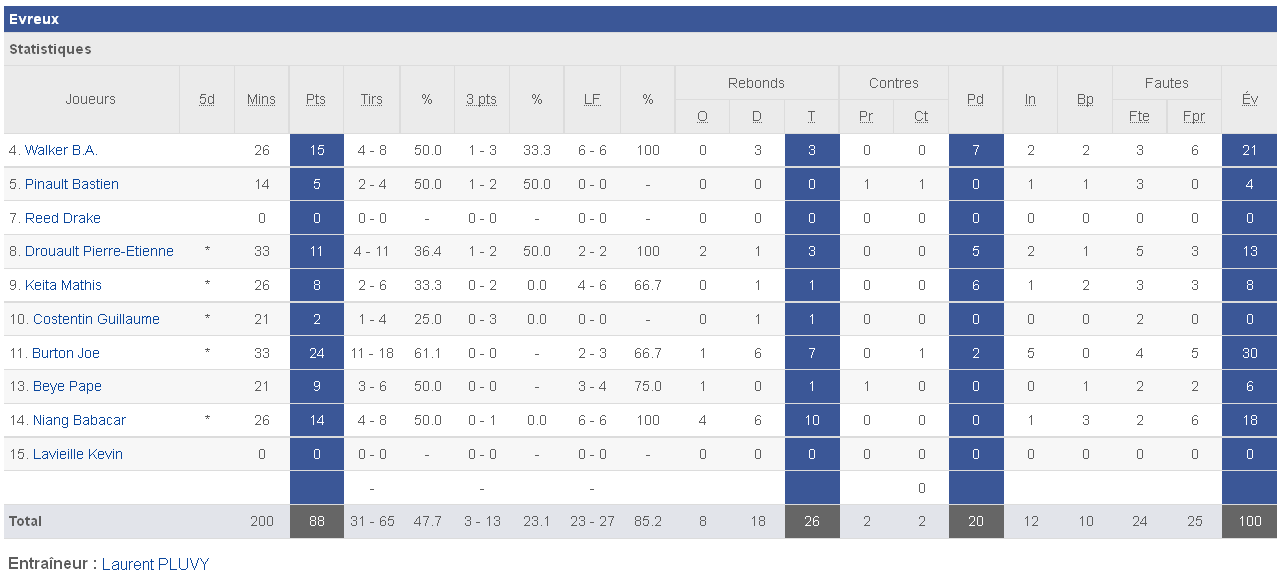Click the 3 pts column header

point(481,99)
